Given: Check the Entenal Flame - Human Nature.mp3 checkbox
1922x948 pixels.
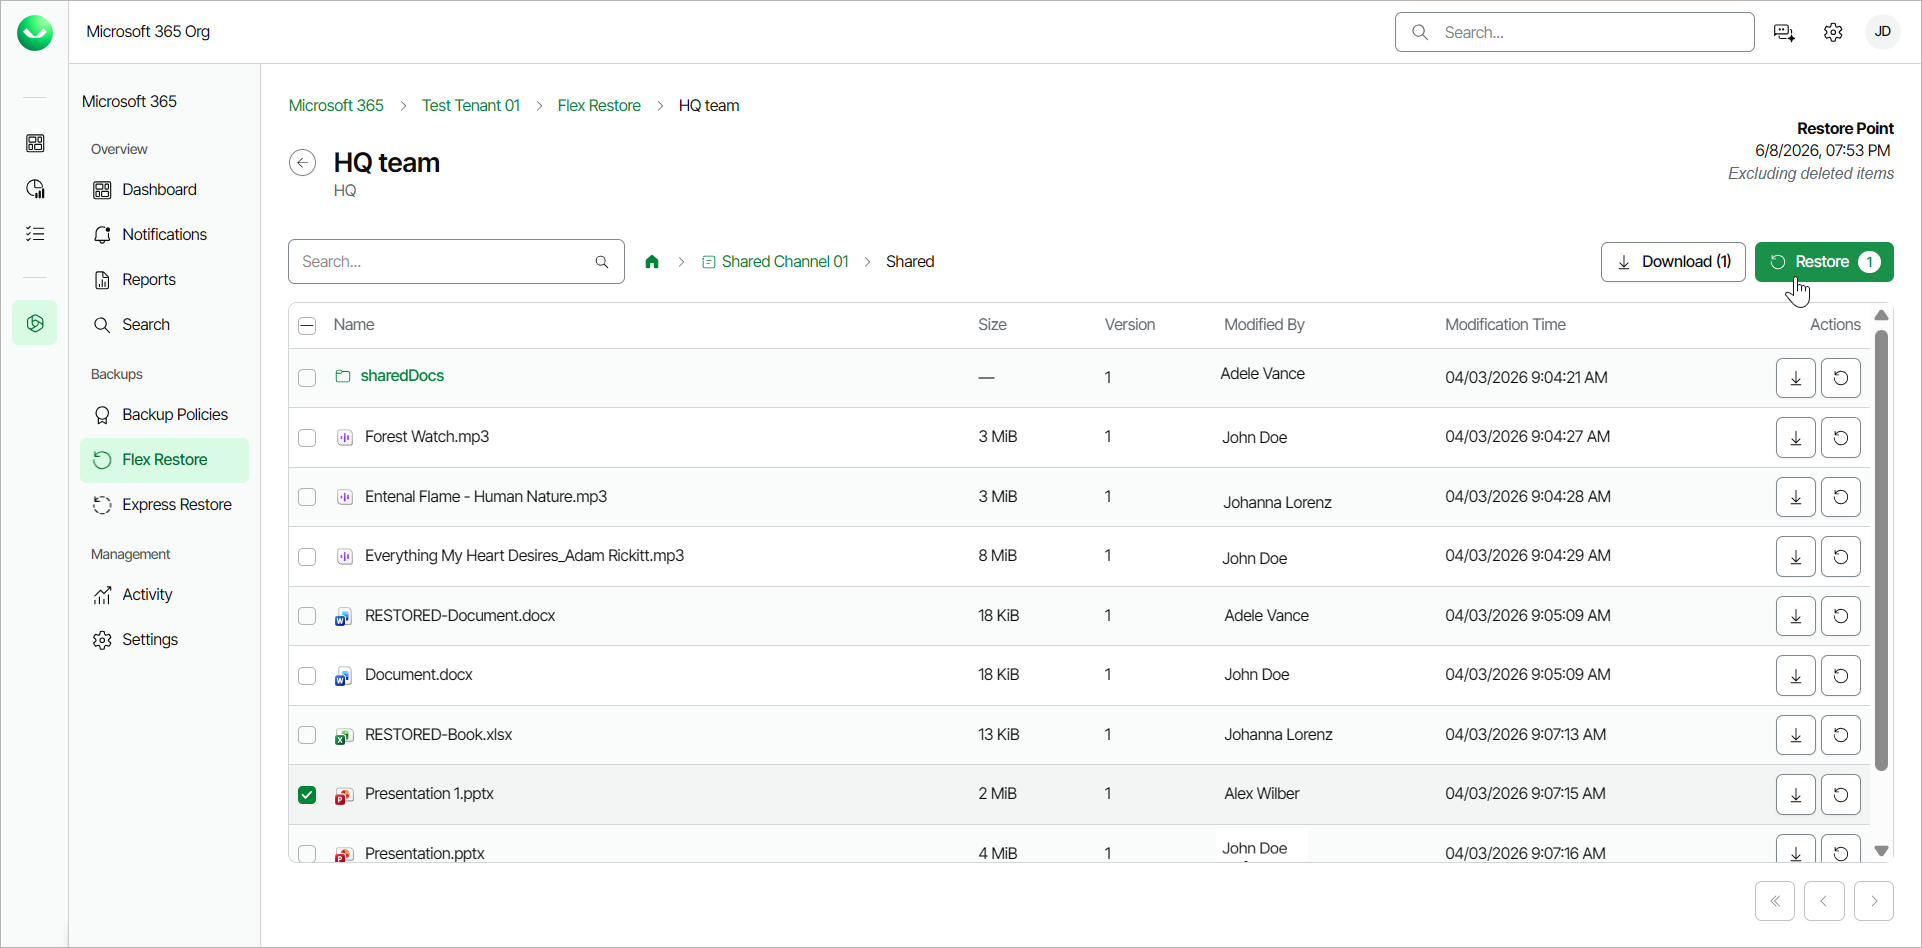Looking at the screenshot, I should click(x=307, y=497).
